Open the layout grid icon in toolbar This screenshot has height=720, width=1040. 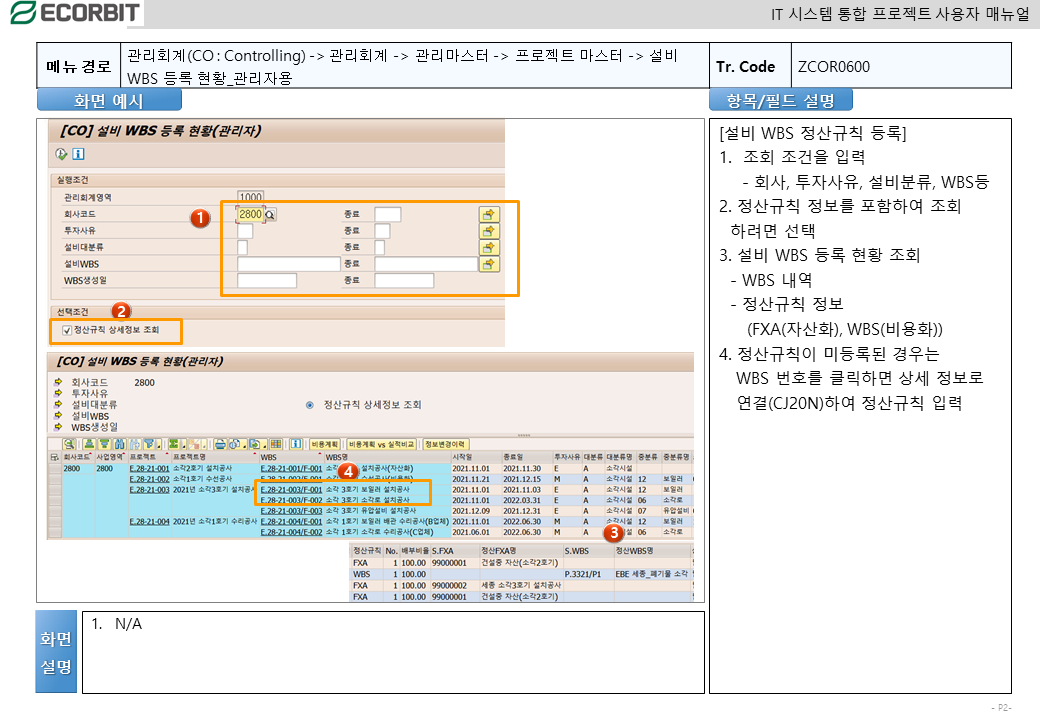tap(276, 444)
